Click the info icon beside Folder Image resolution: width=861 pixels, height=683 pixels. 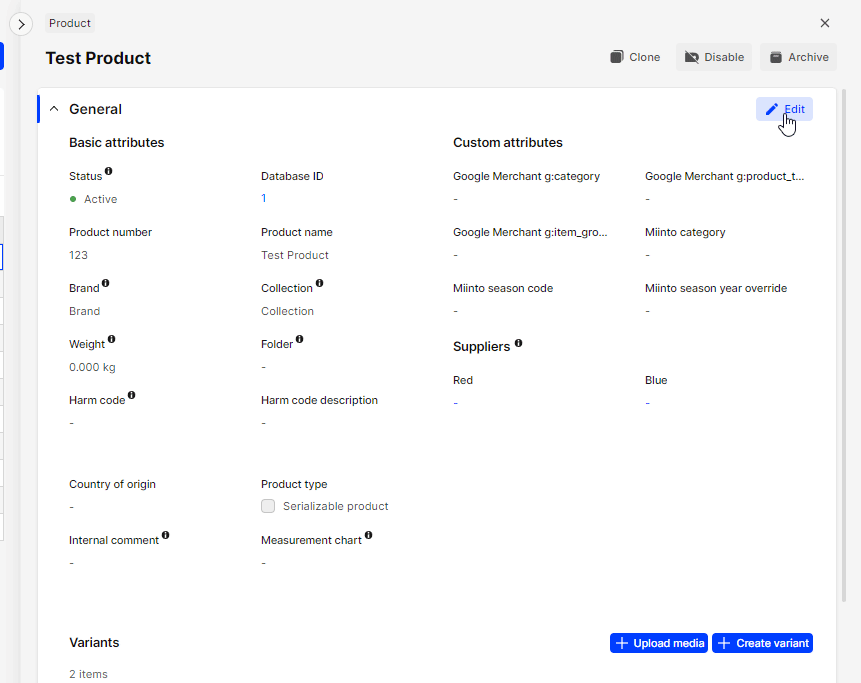(x=299, y=340)
